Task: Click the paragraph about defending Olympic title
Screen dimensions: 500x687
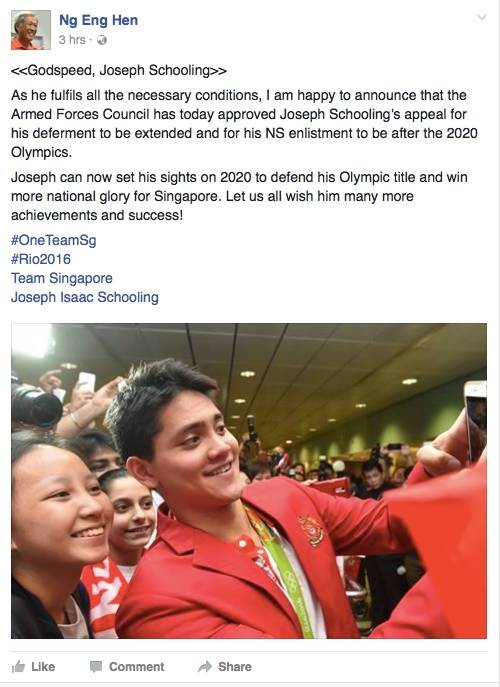Action: pos(239,196)
